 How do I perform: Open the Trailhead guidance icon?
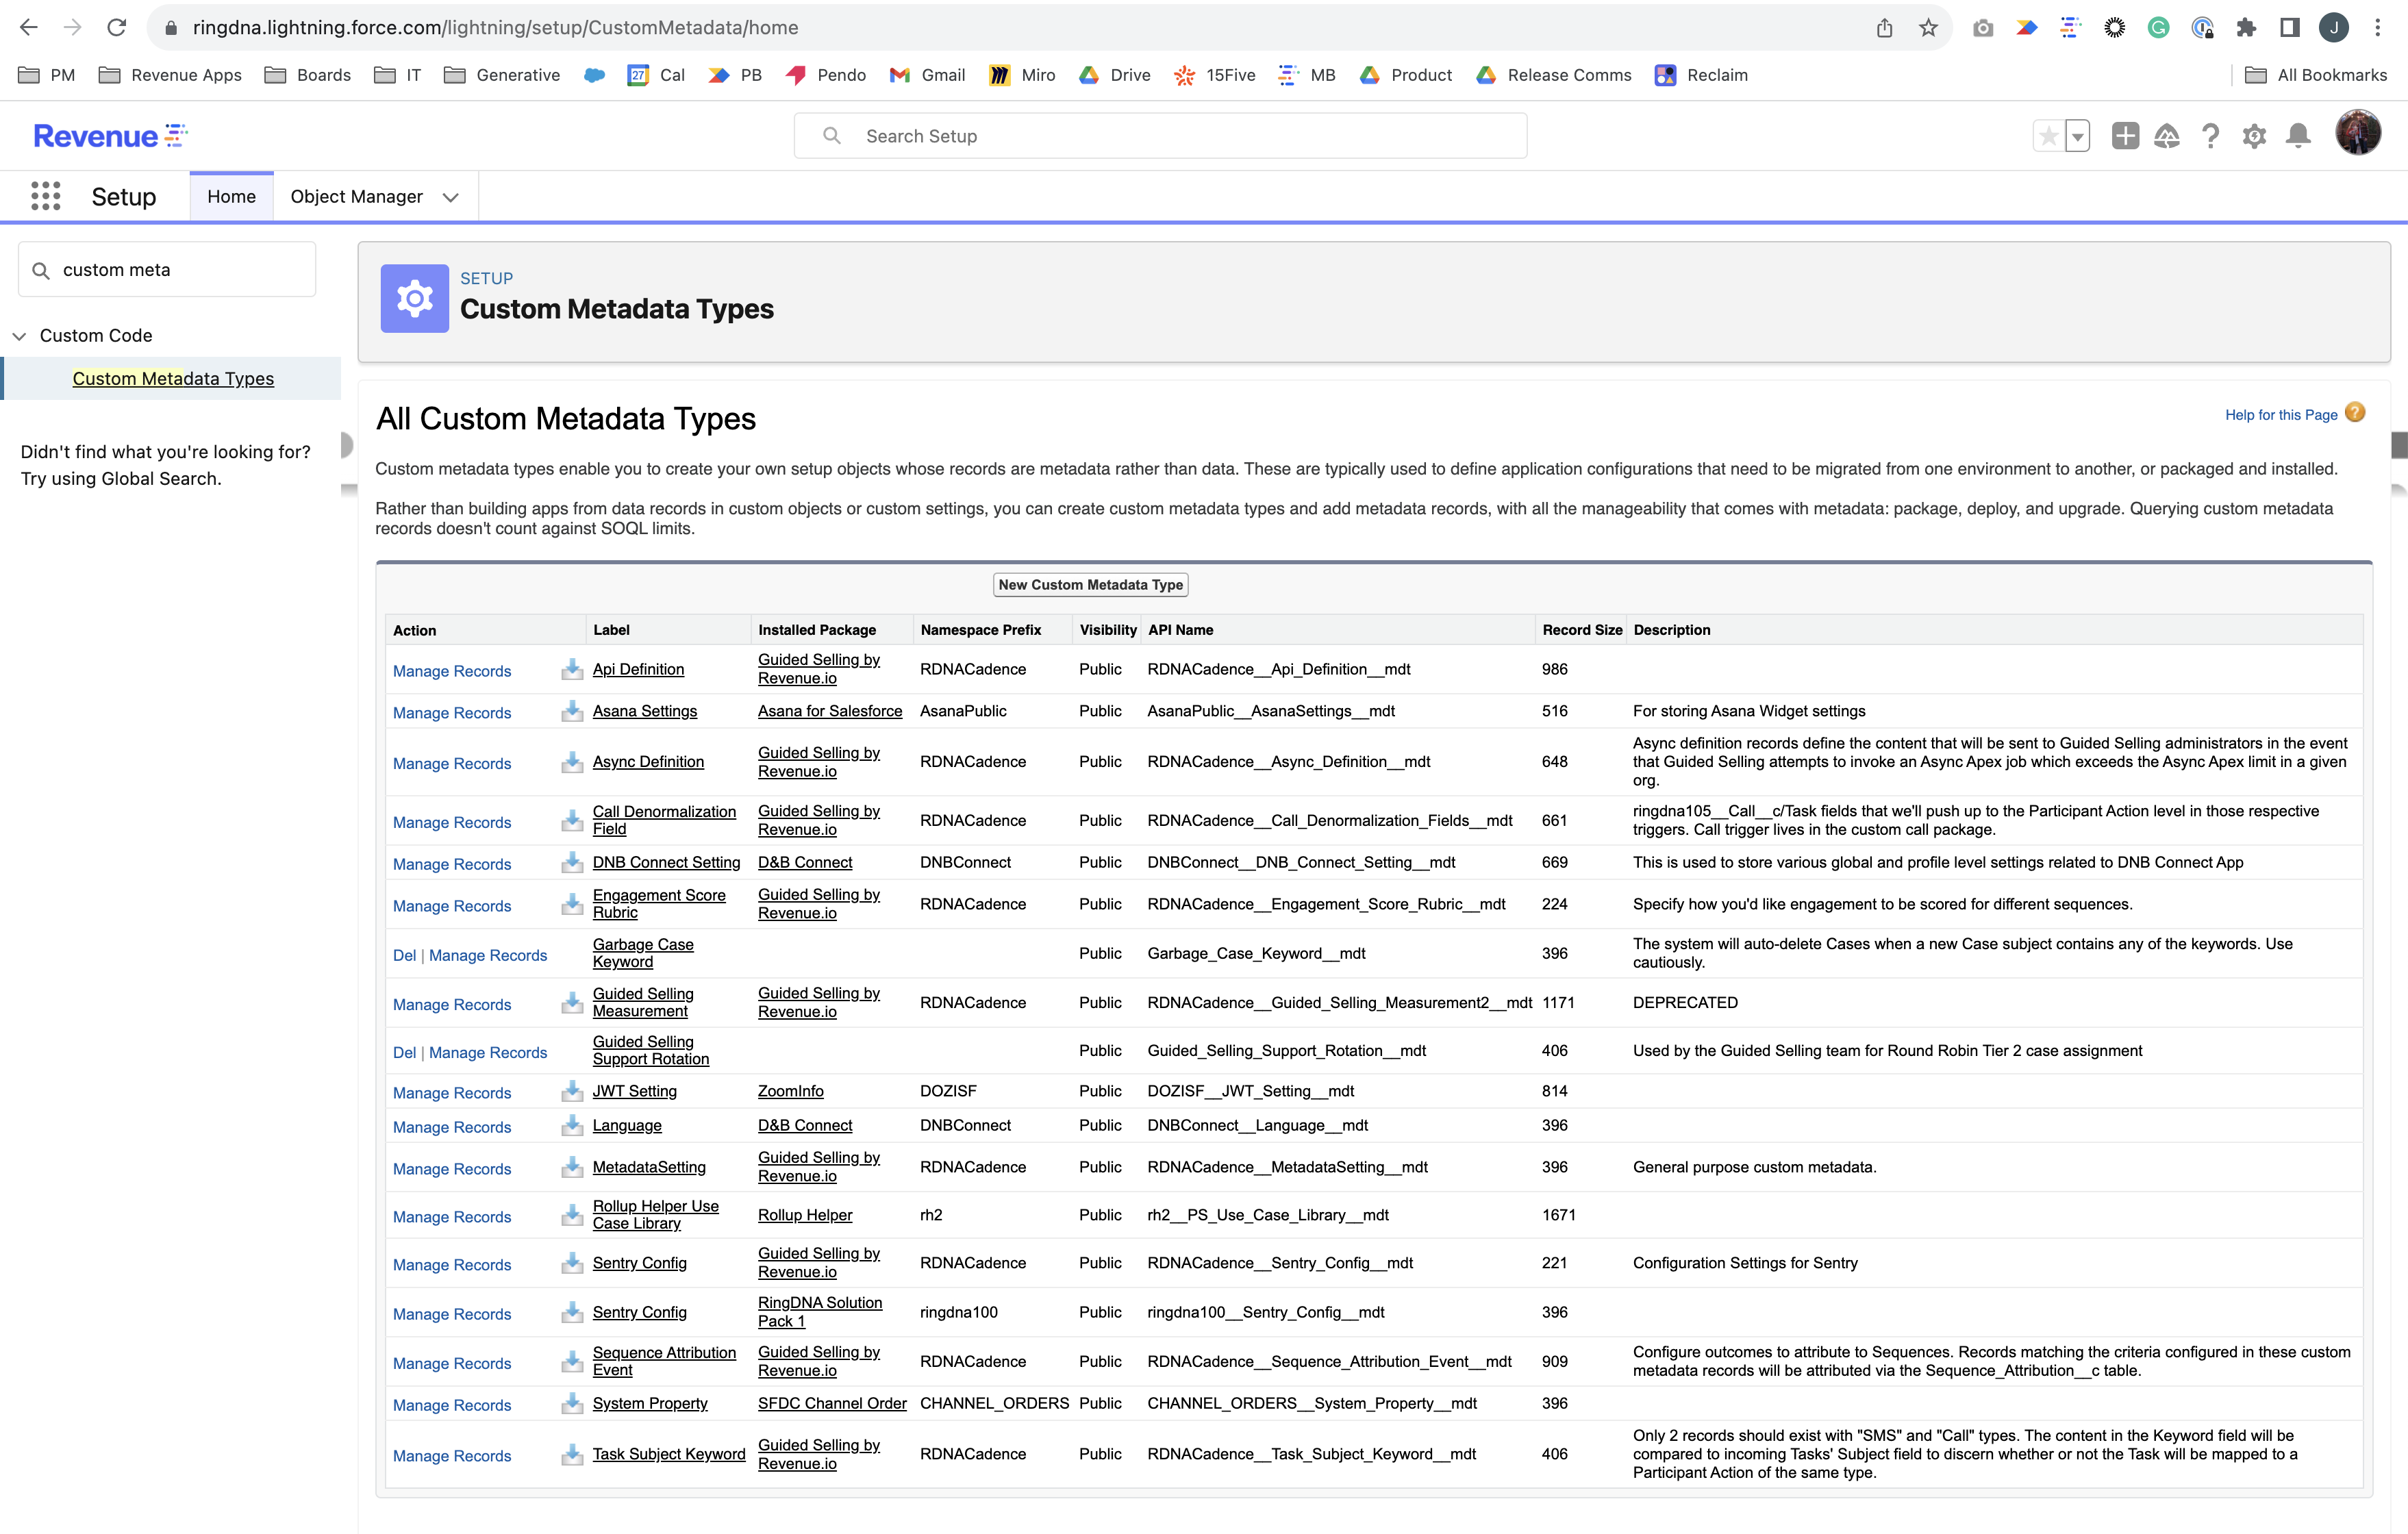[x=2166, y=136]
